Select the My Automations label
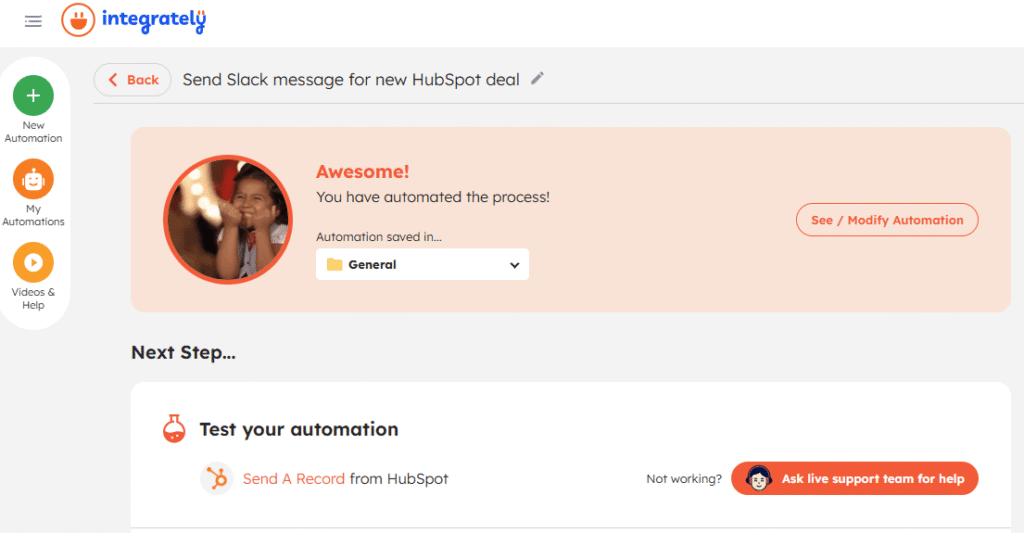 (x=33, y=215)
